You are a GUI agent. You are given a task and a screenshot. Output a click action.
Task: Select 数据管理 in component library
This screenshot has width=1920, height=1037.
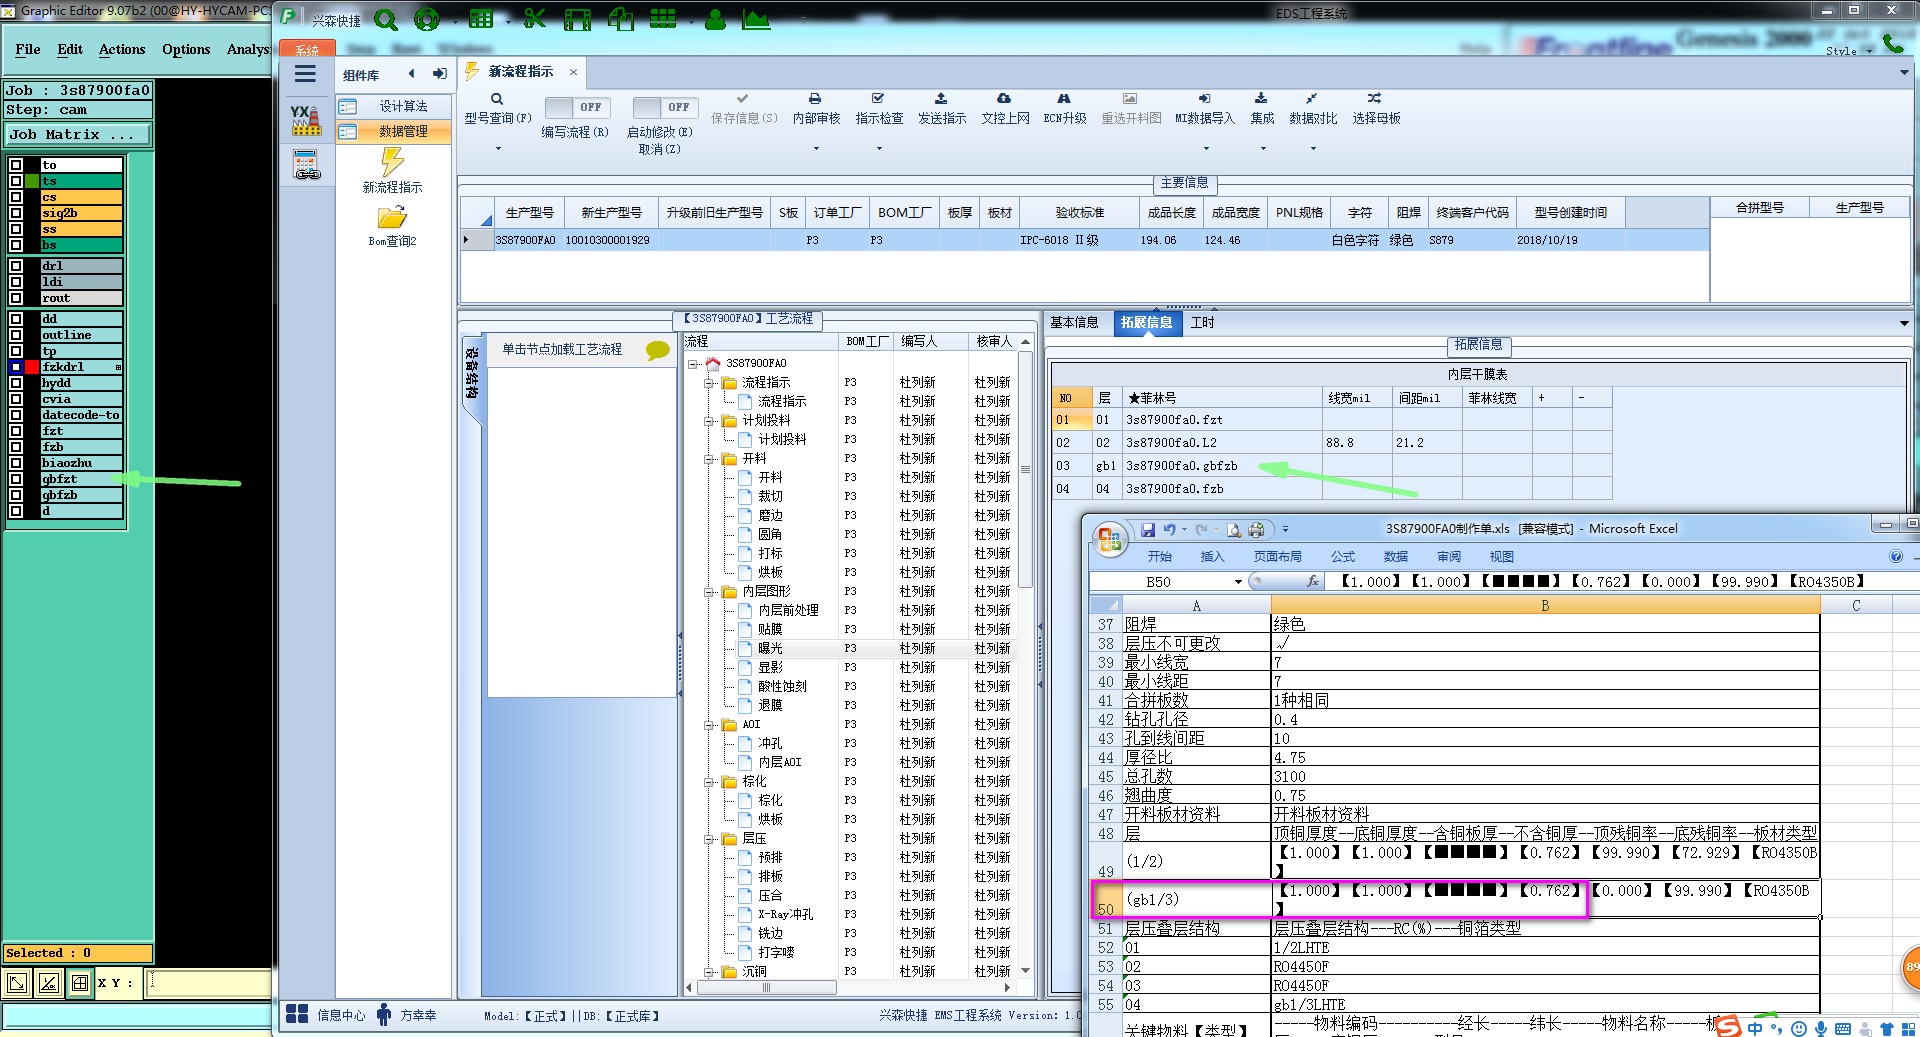pyautogui.click(x=393, y=131)
